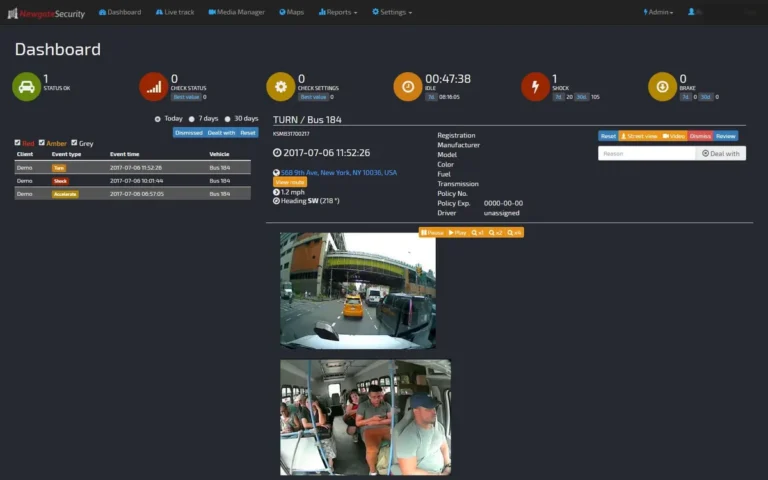The image size is (768, 480).
Task: Click the 7d tag under Idle
Action: coord(431,97)
